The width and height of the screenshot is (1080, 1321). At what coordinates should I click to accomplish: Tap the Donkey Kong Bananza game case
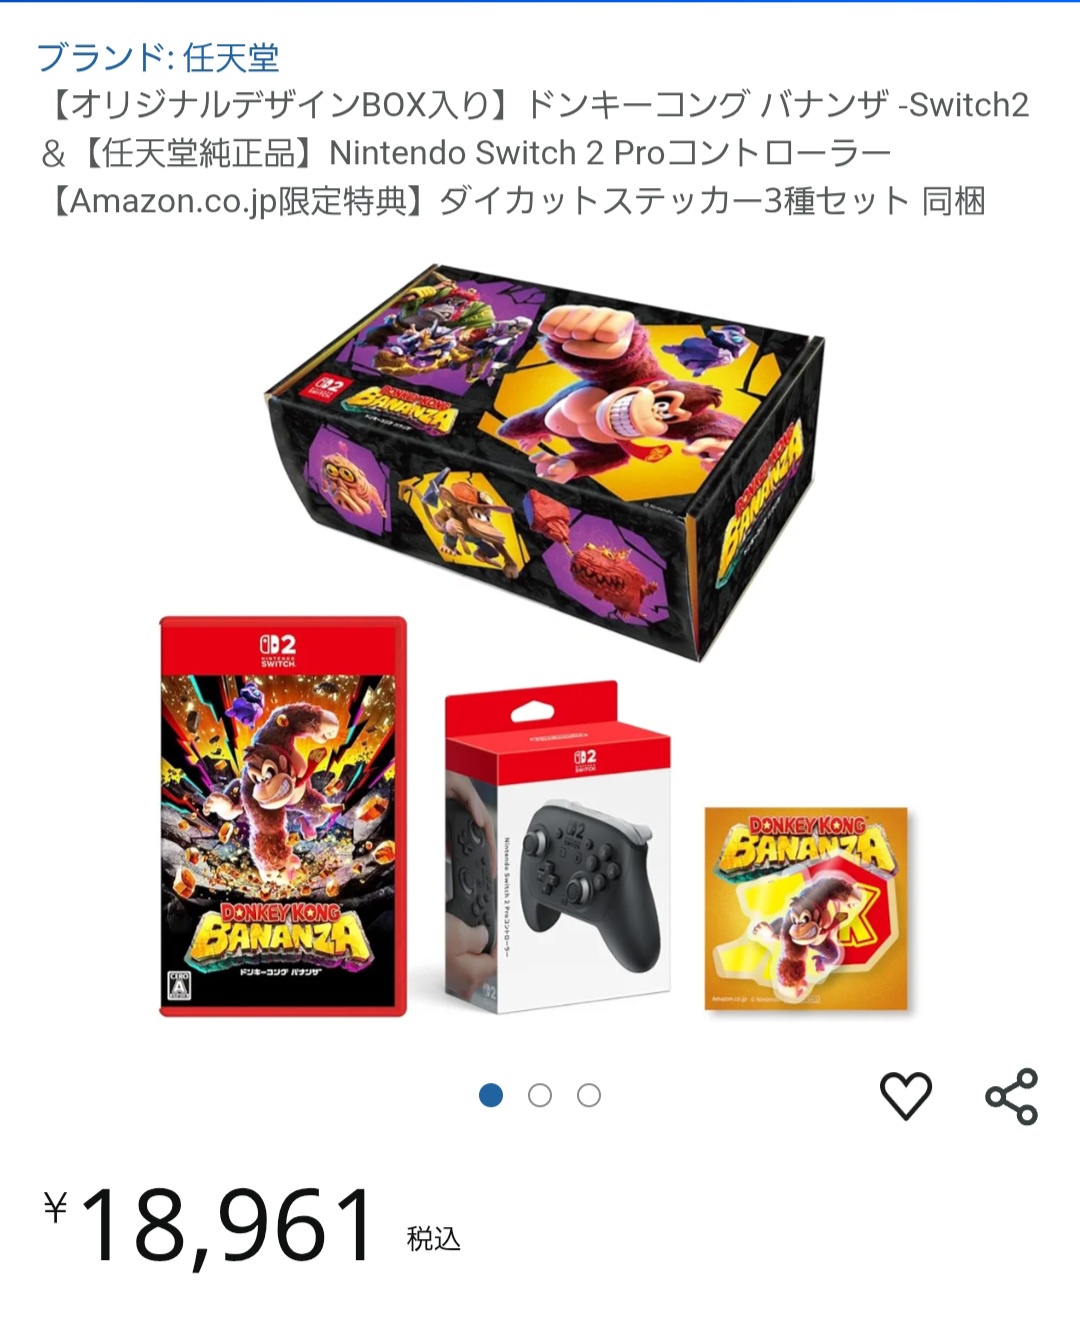[x=283, y=816]
